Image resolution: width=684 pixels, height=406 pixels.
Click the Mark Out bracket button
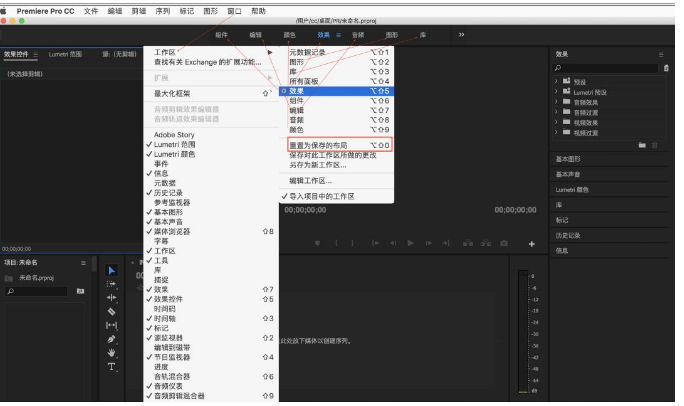pos(352,243)
